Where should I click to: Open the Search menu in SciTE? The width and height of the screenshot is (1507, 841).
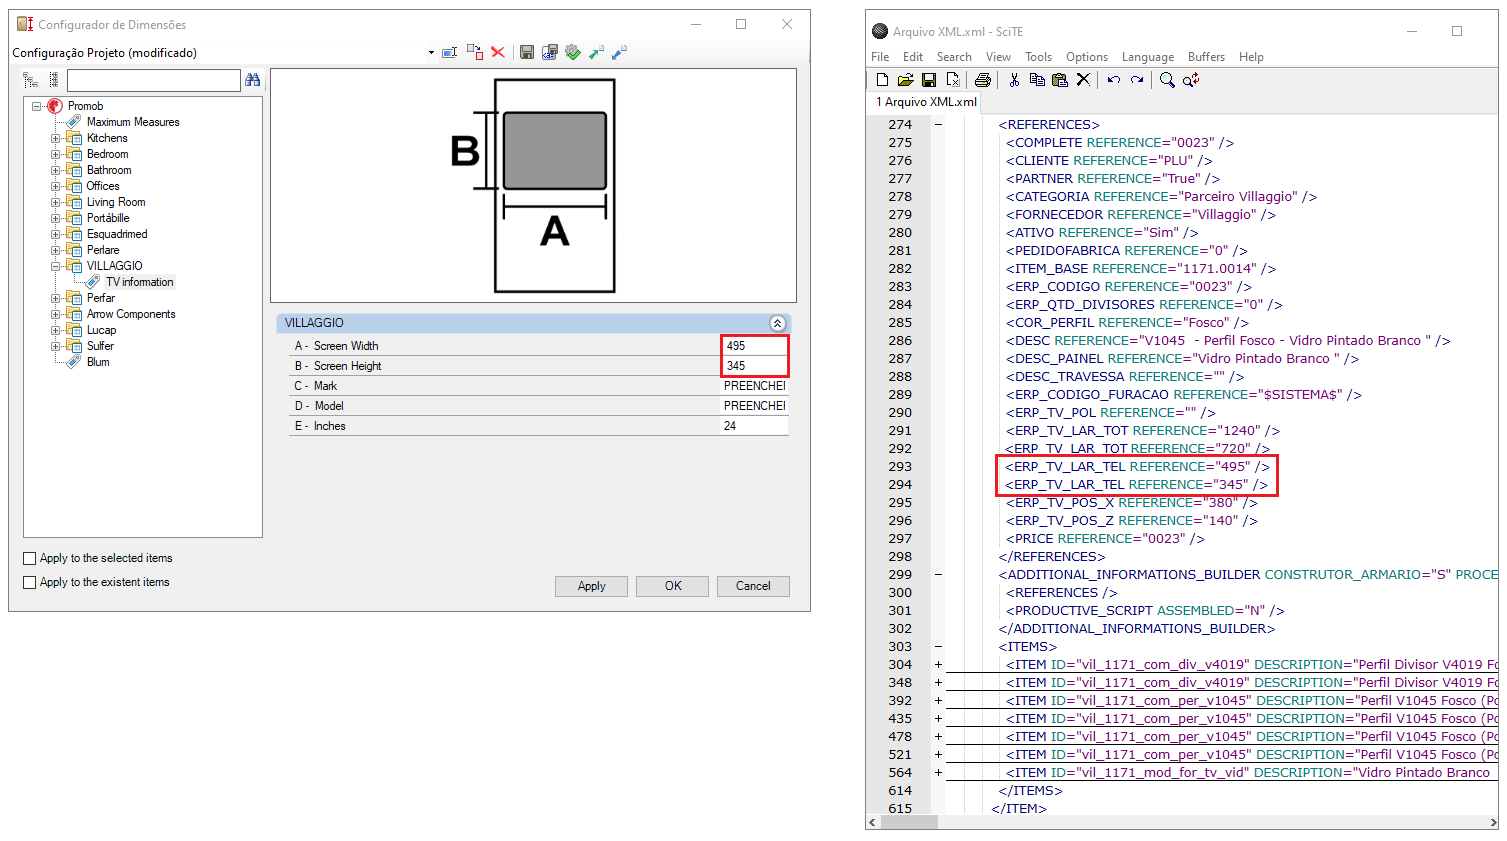click(x=953, y=57)
